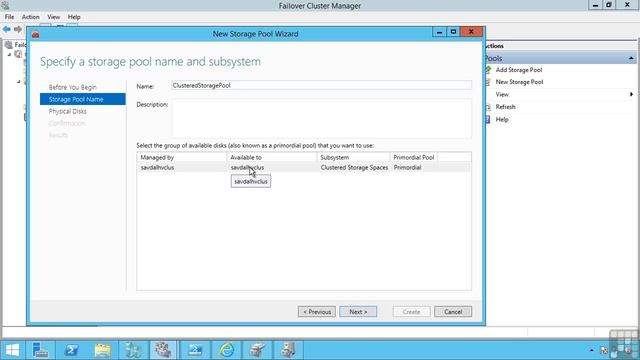Open the File menu

coord(9,17)
